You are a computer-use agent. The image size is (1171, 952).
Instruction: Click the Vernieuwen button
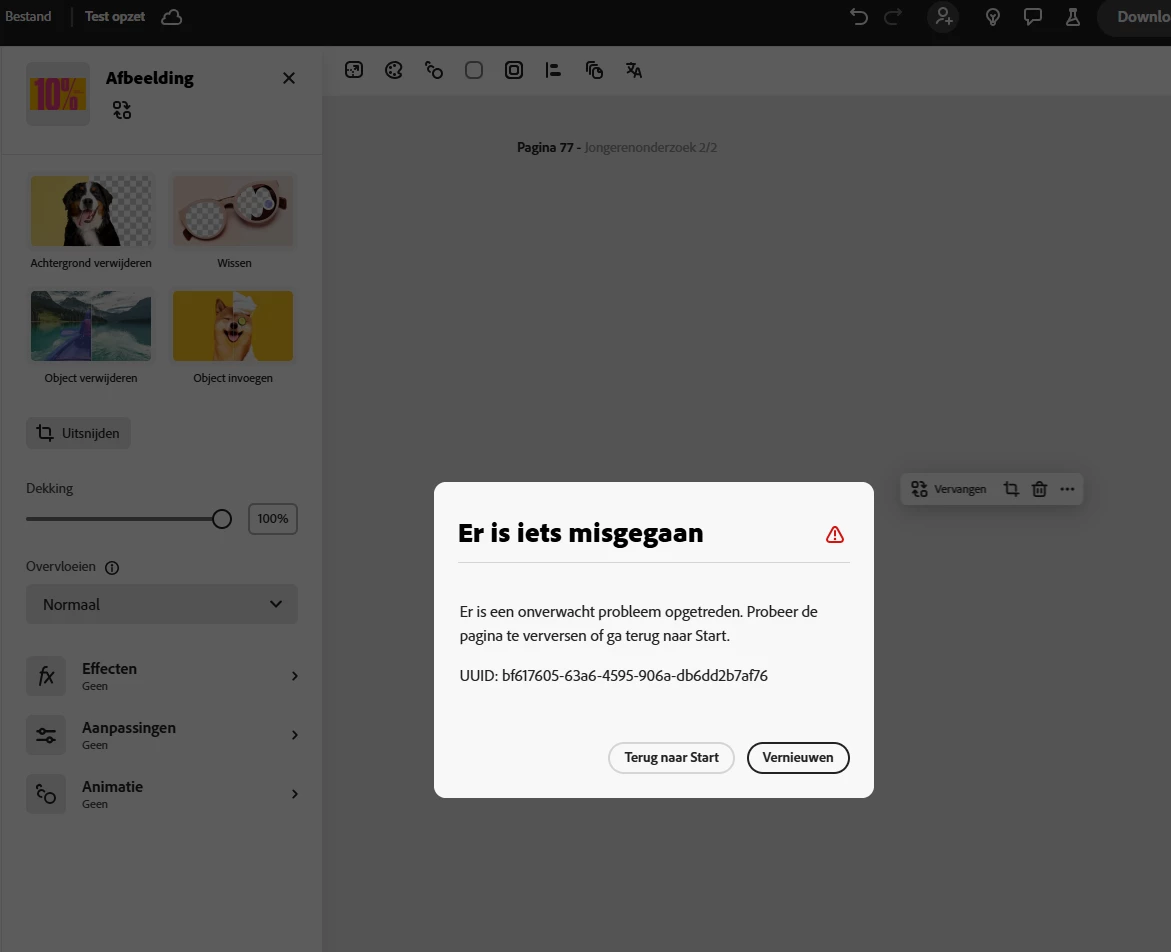tap(798, 757)
